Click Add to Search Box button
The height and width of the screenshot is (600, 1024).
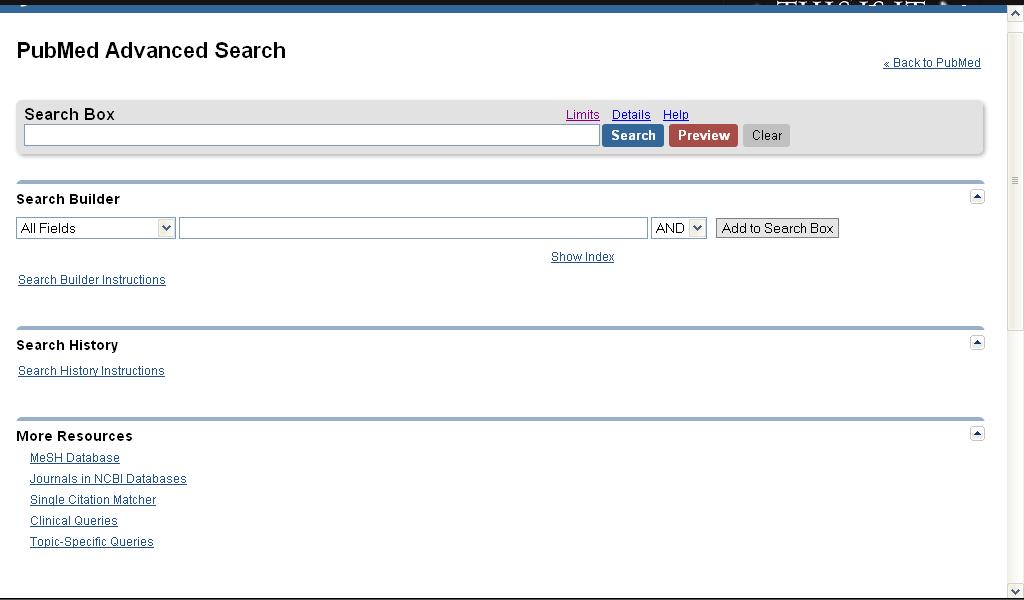tap(777, 228)
